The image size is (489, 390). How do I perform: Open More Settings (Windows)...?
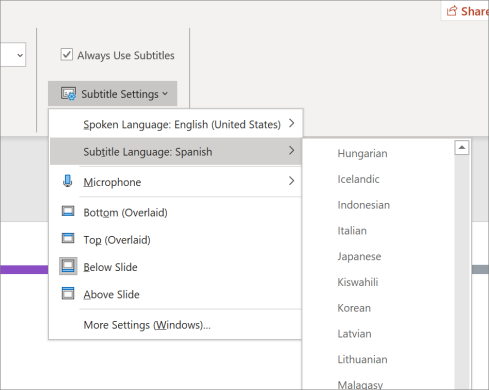(176, 325)
